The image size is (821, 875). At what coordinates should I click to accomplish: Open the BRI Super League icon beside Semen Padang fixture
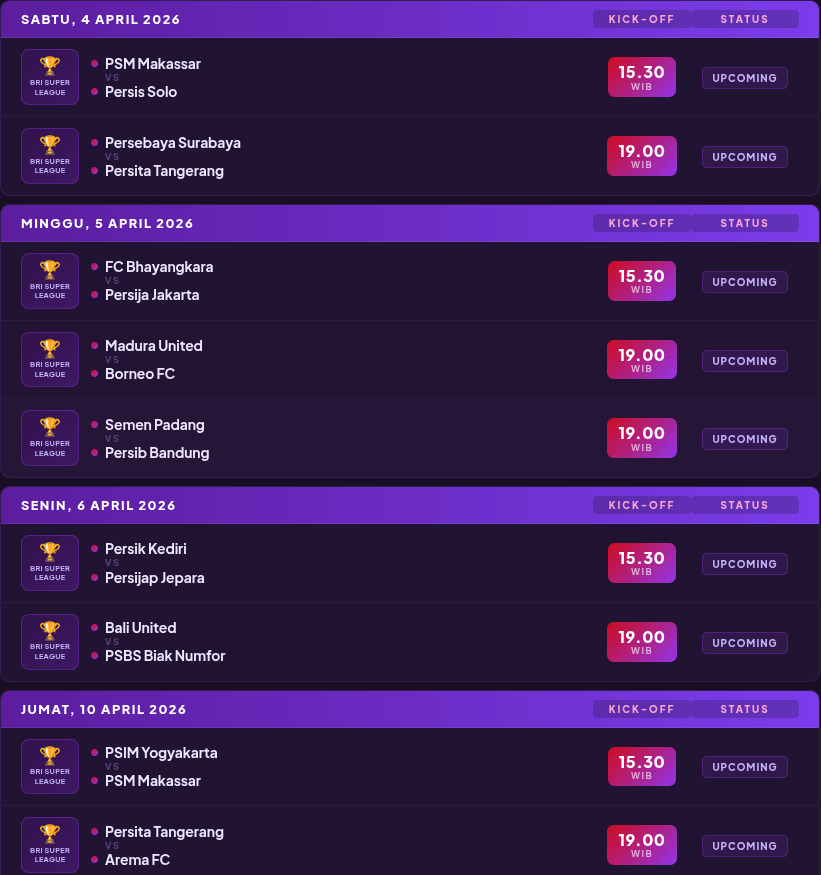[x=49, y=437]
